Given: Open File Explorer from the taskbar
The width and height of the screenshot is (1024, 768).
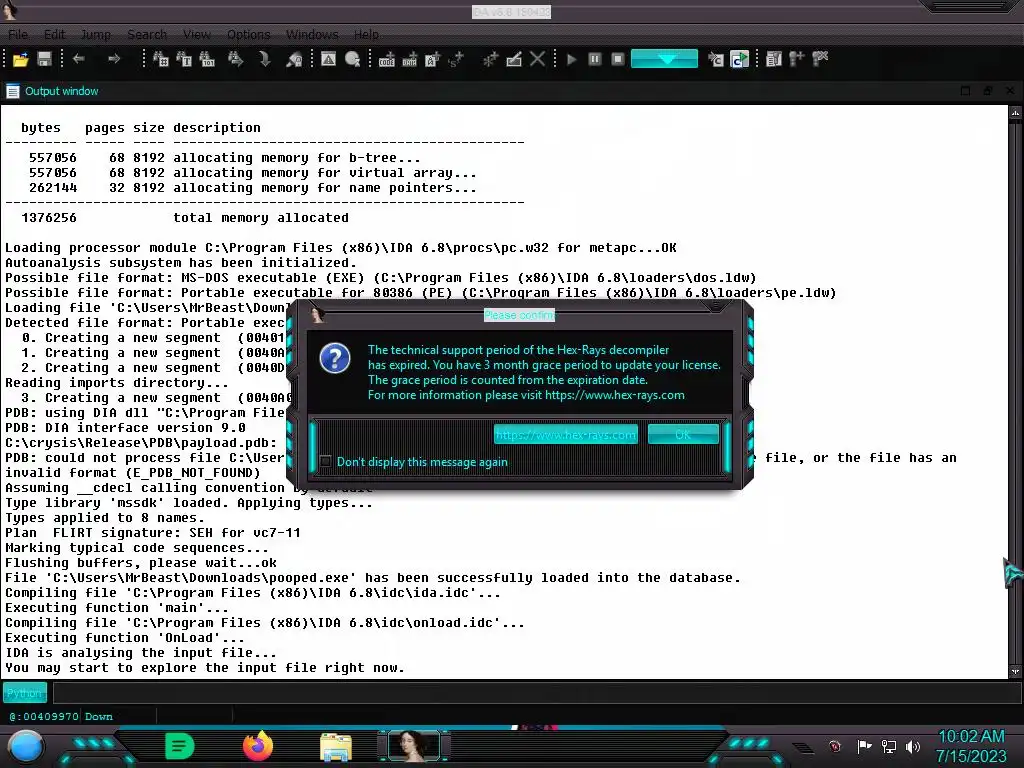Looking at the screenshot, I should pos(336,748).
